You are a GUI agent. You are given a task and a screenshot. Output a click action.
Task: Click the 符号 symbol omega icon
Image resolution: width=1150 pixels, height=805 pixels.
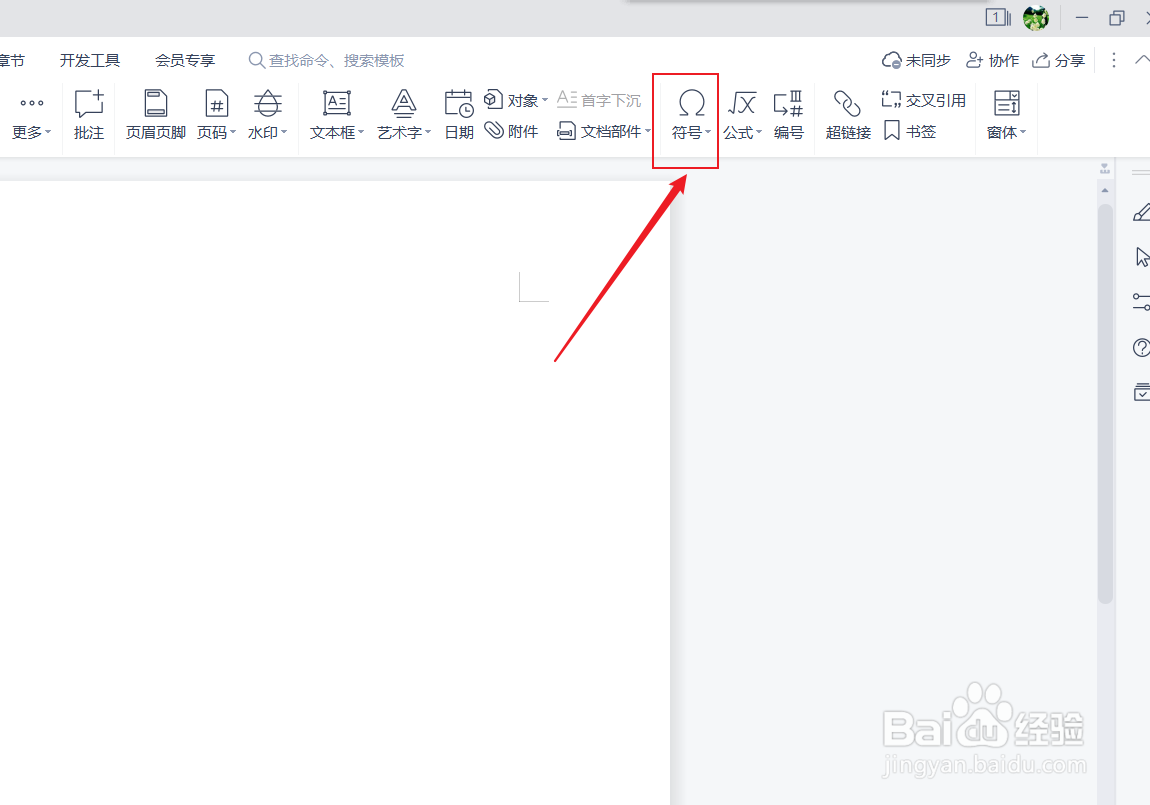click(691, 103)
